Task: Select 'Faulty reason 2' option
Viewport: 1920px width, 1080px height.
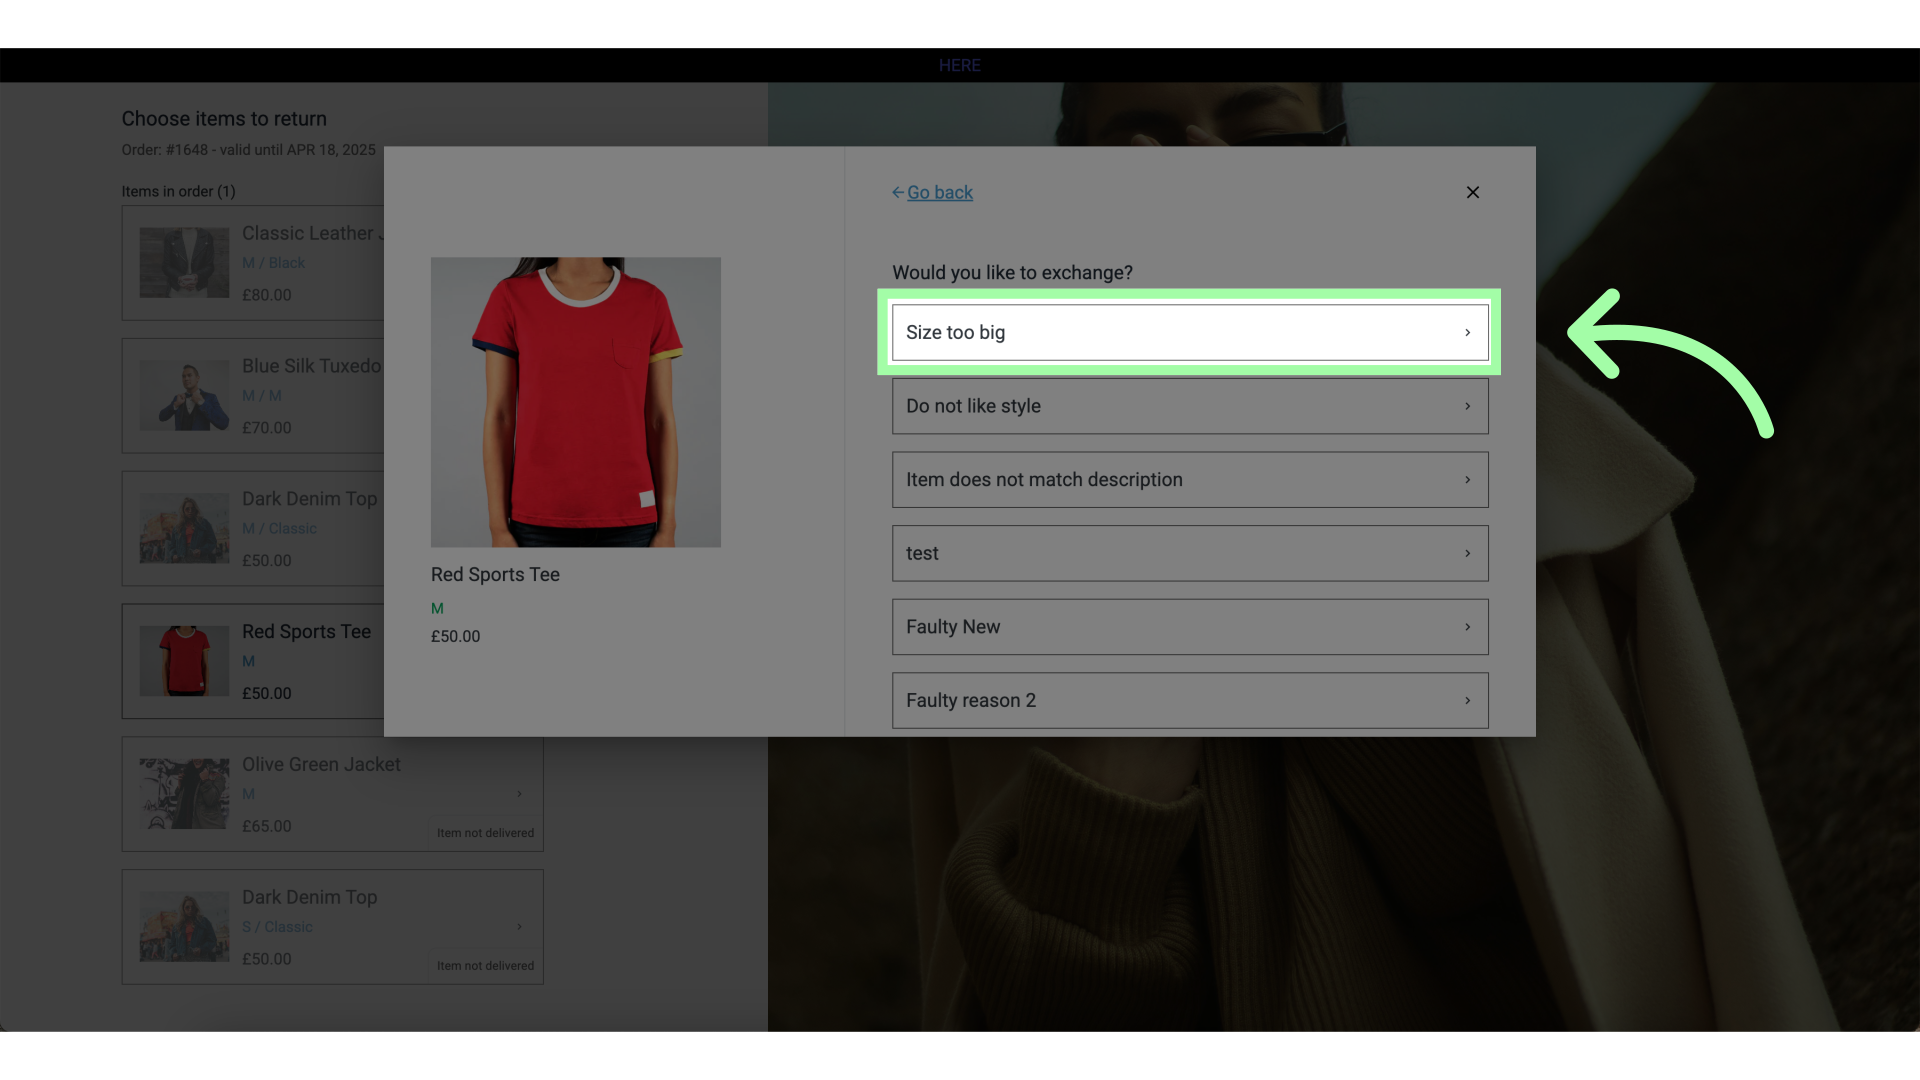Action: [1190, 700]
